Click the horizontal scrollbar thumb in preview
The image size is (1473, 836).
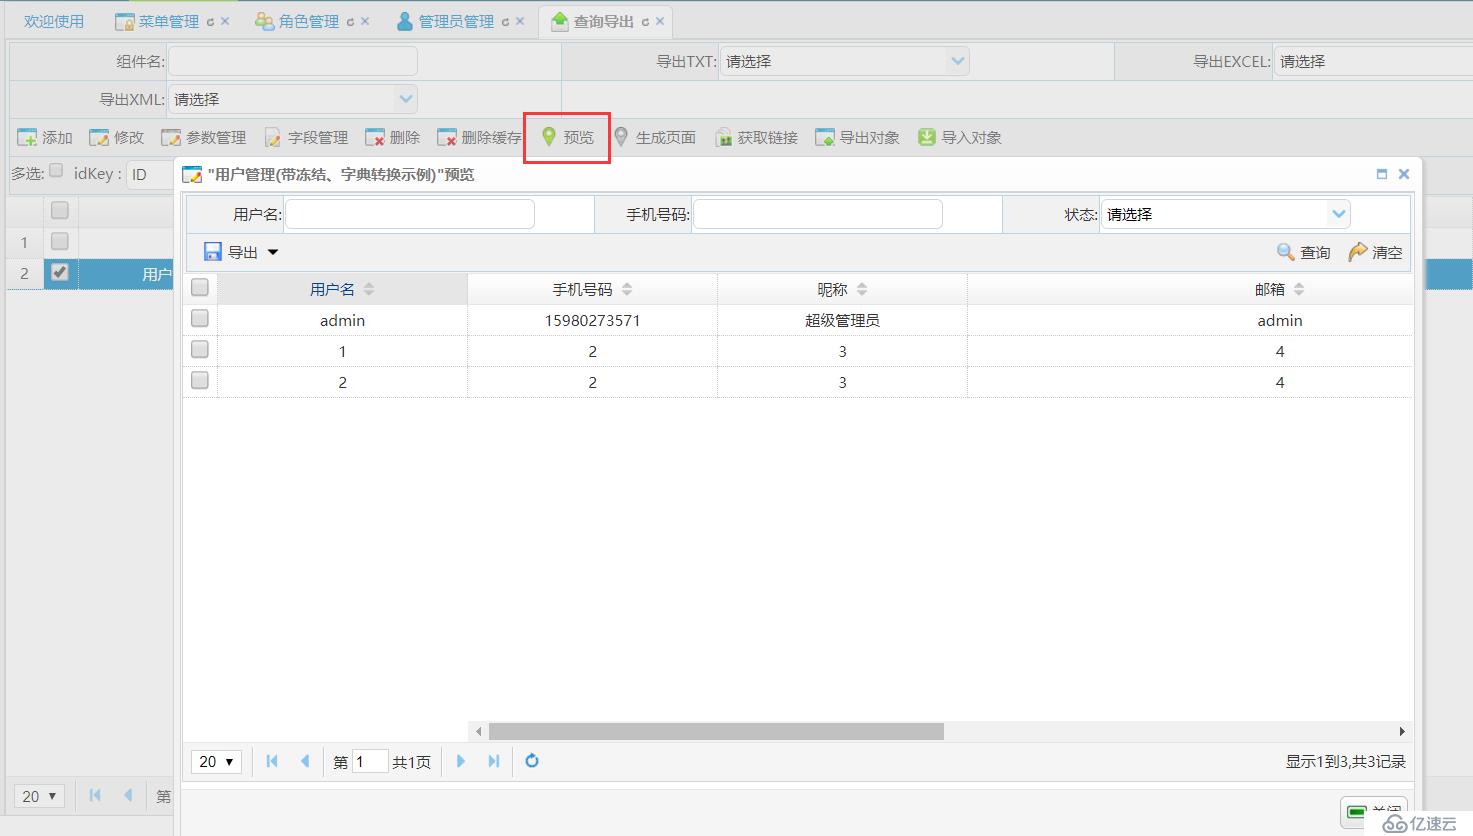coord(716,731)
